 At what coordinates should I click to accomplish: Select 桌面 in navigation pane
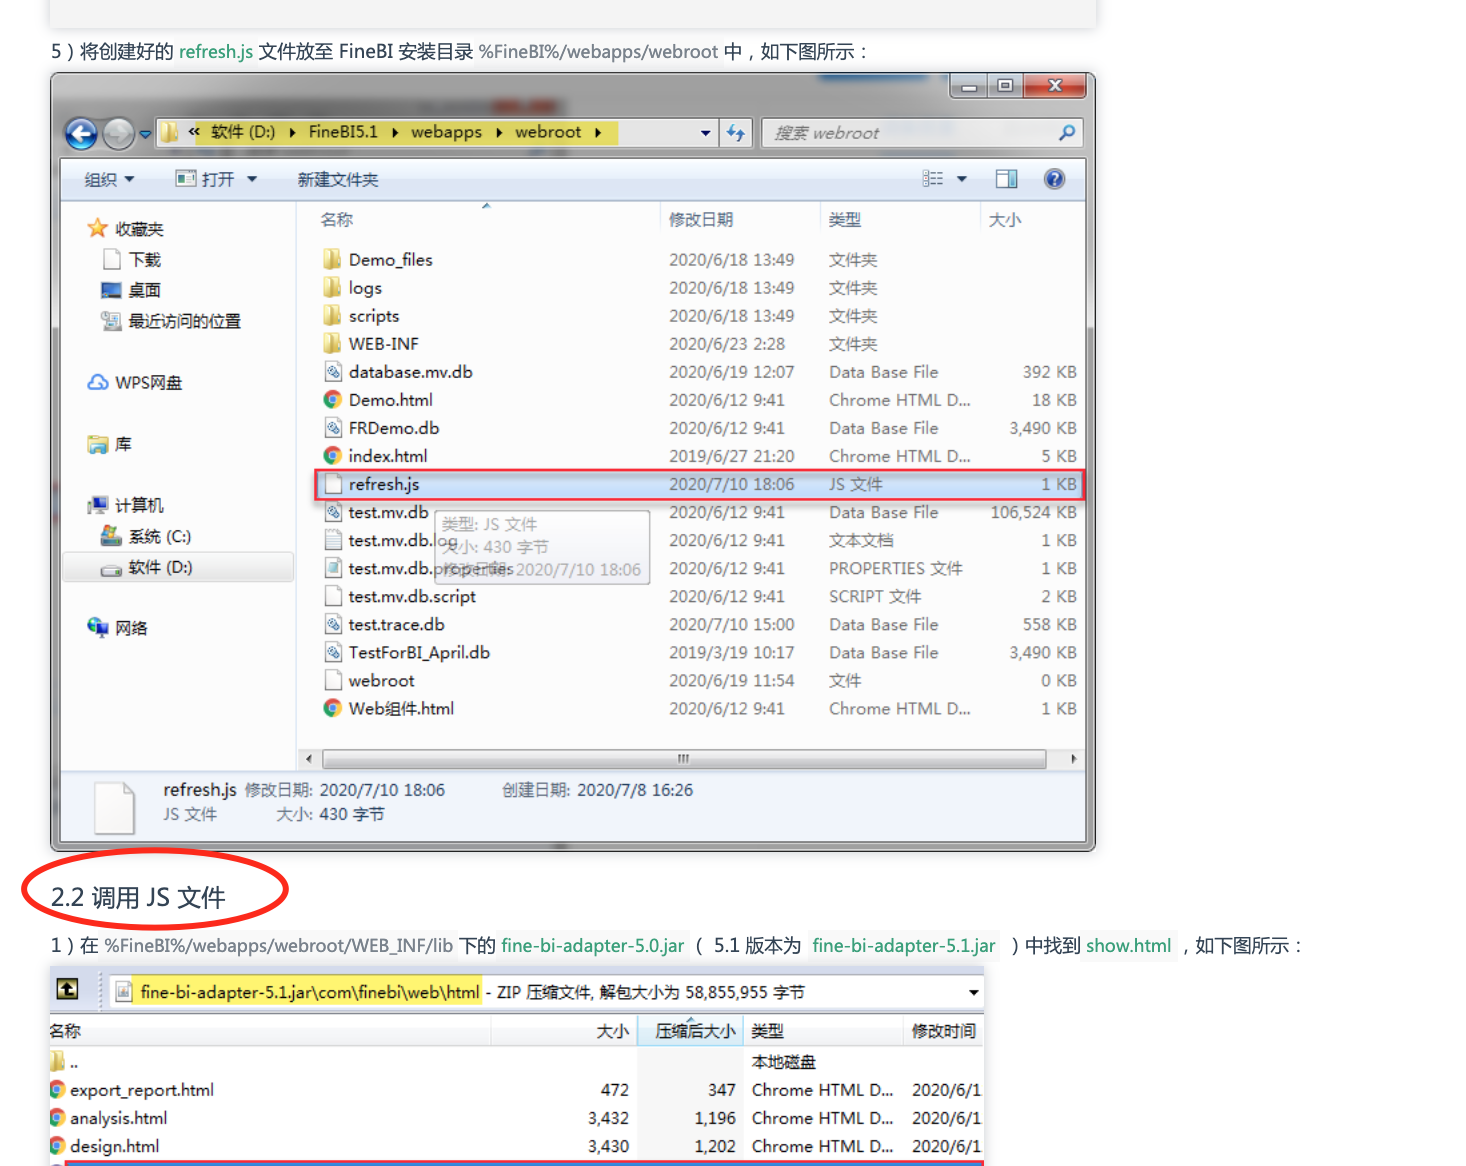click(131, 290)
